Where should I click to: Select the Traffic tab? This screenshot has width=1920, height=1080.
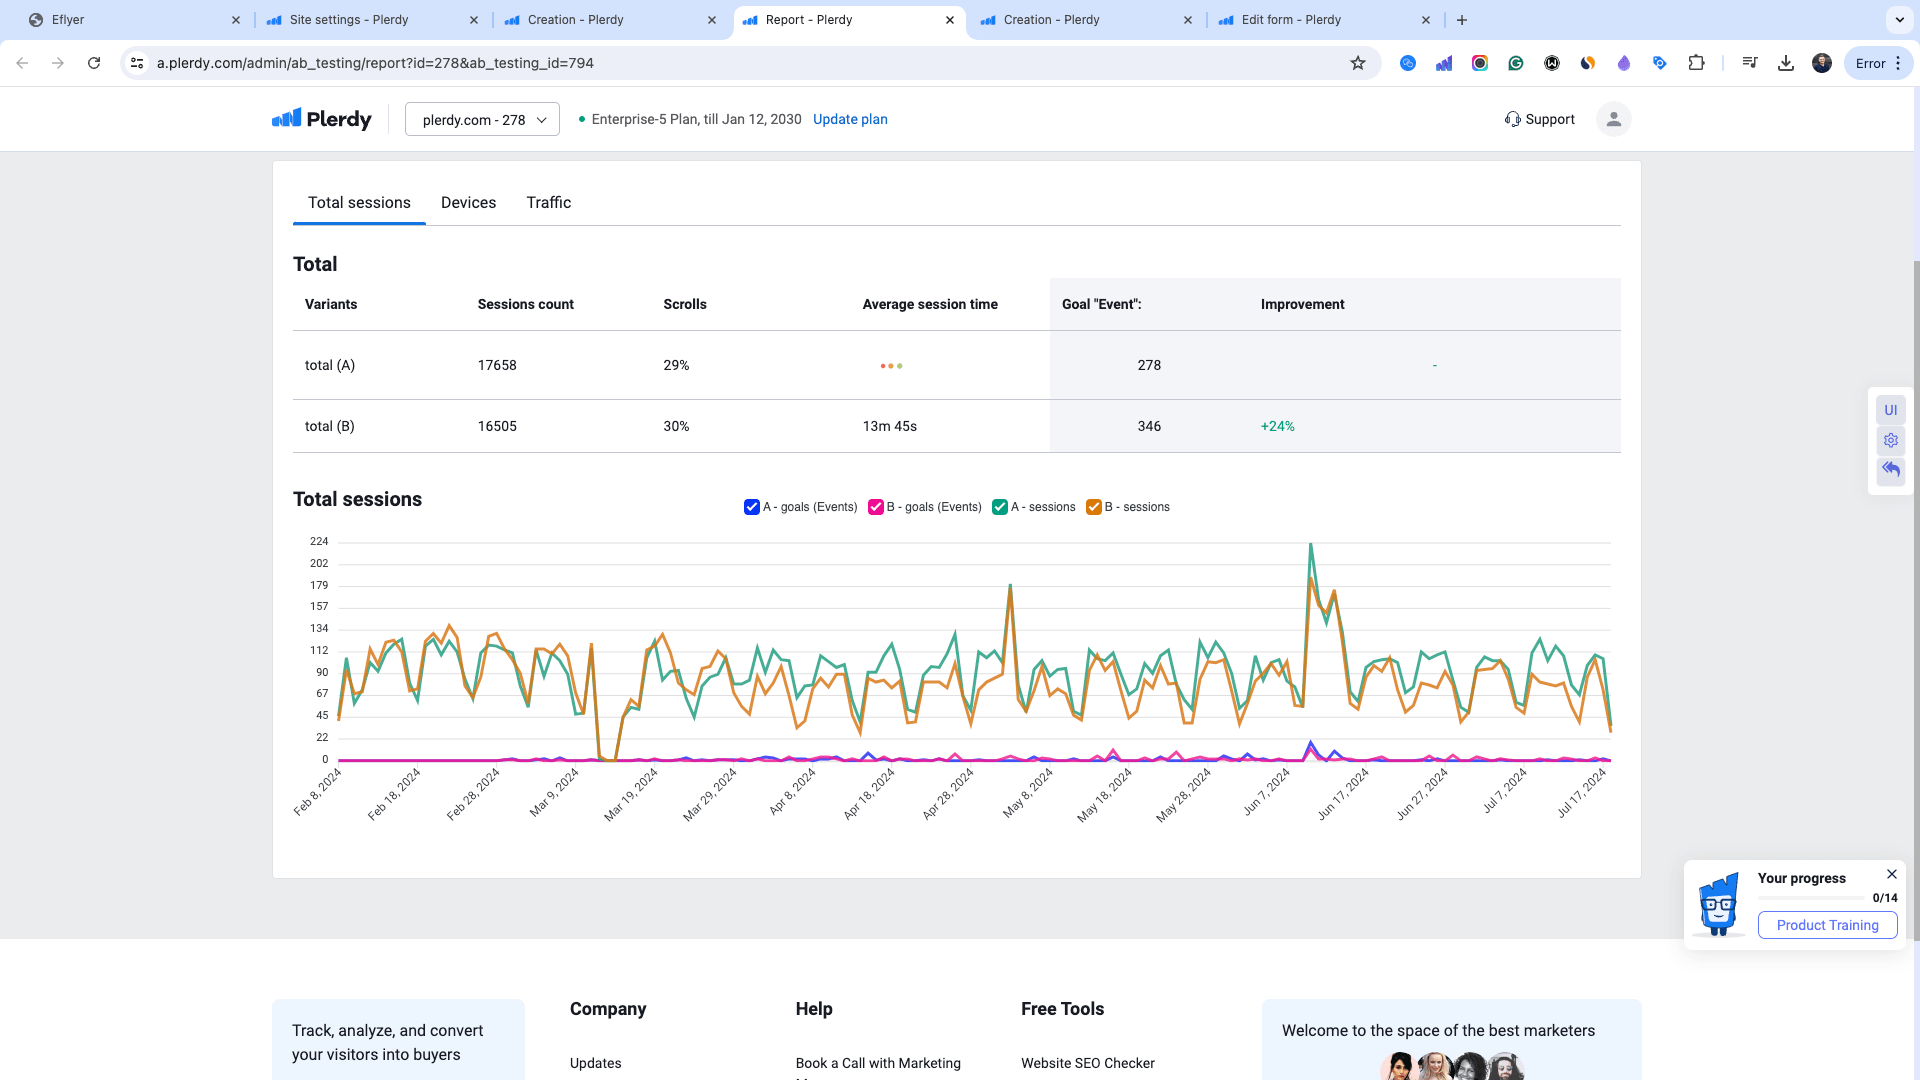[x=549, y=203]
